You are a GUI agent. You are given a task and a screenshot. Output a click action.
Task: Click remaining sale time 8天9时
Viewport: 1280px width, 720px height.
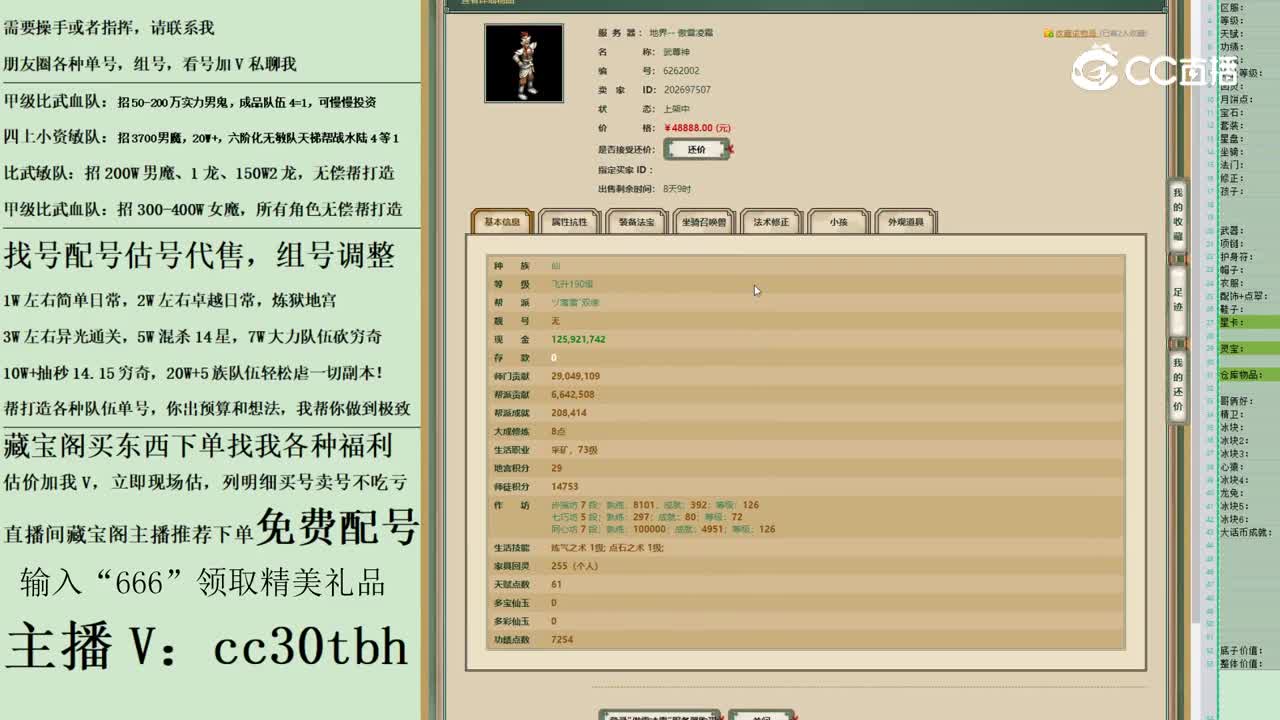pyautogui.click(x=677, y=189)
